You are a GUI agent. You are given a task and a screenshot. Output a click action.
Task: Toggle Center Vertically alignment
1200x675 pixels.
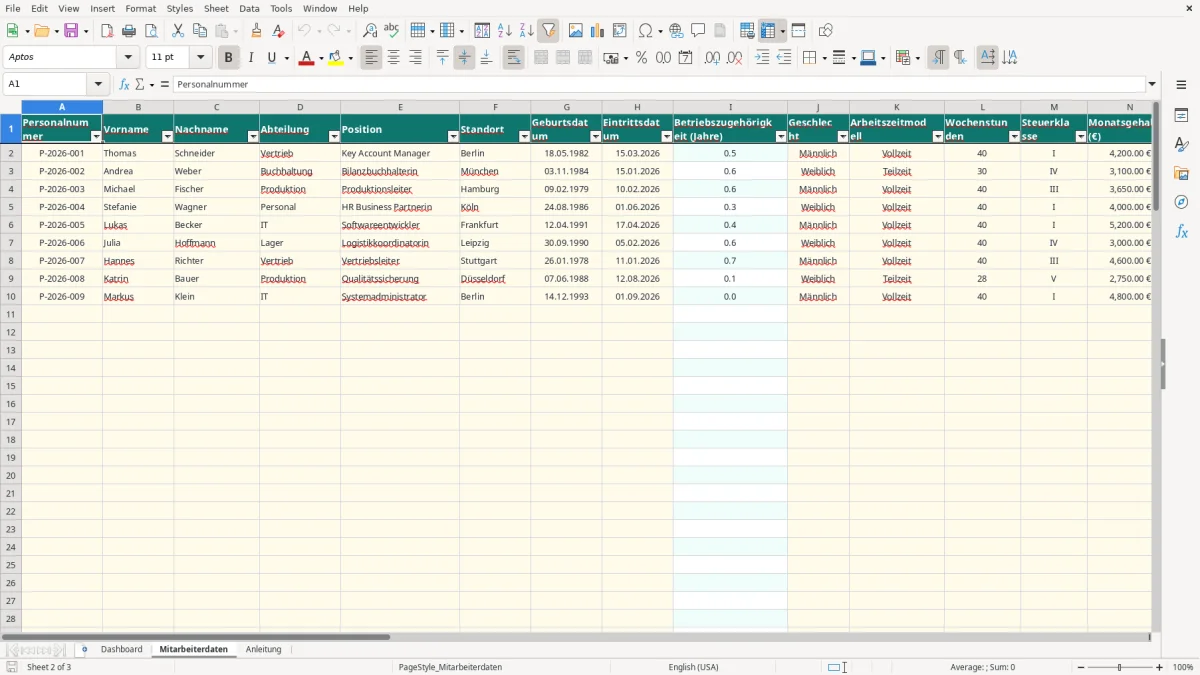click(x=464, y=58)
